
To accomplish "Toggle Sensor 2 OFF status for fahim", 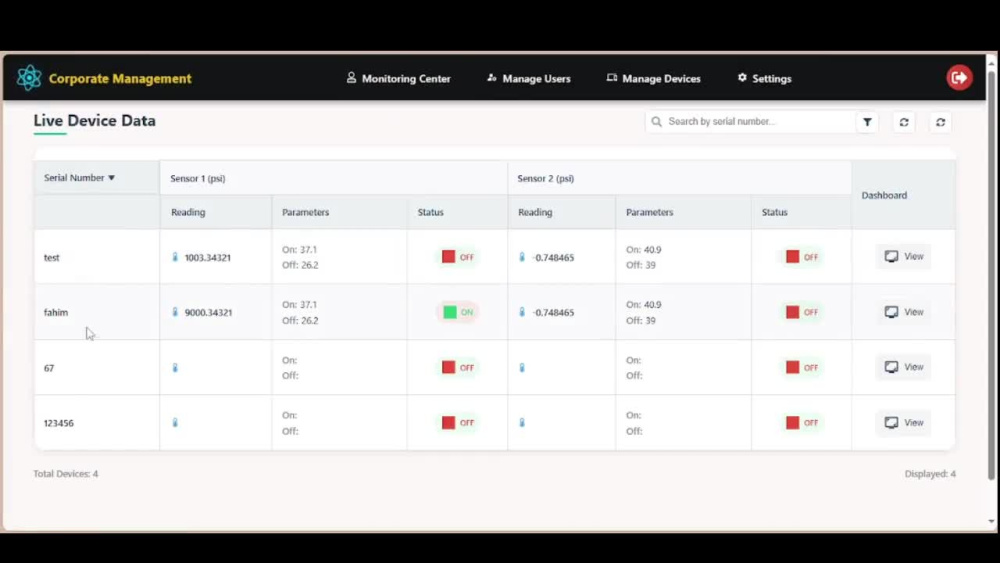I will [x=802, y=312].
